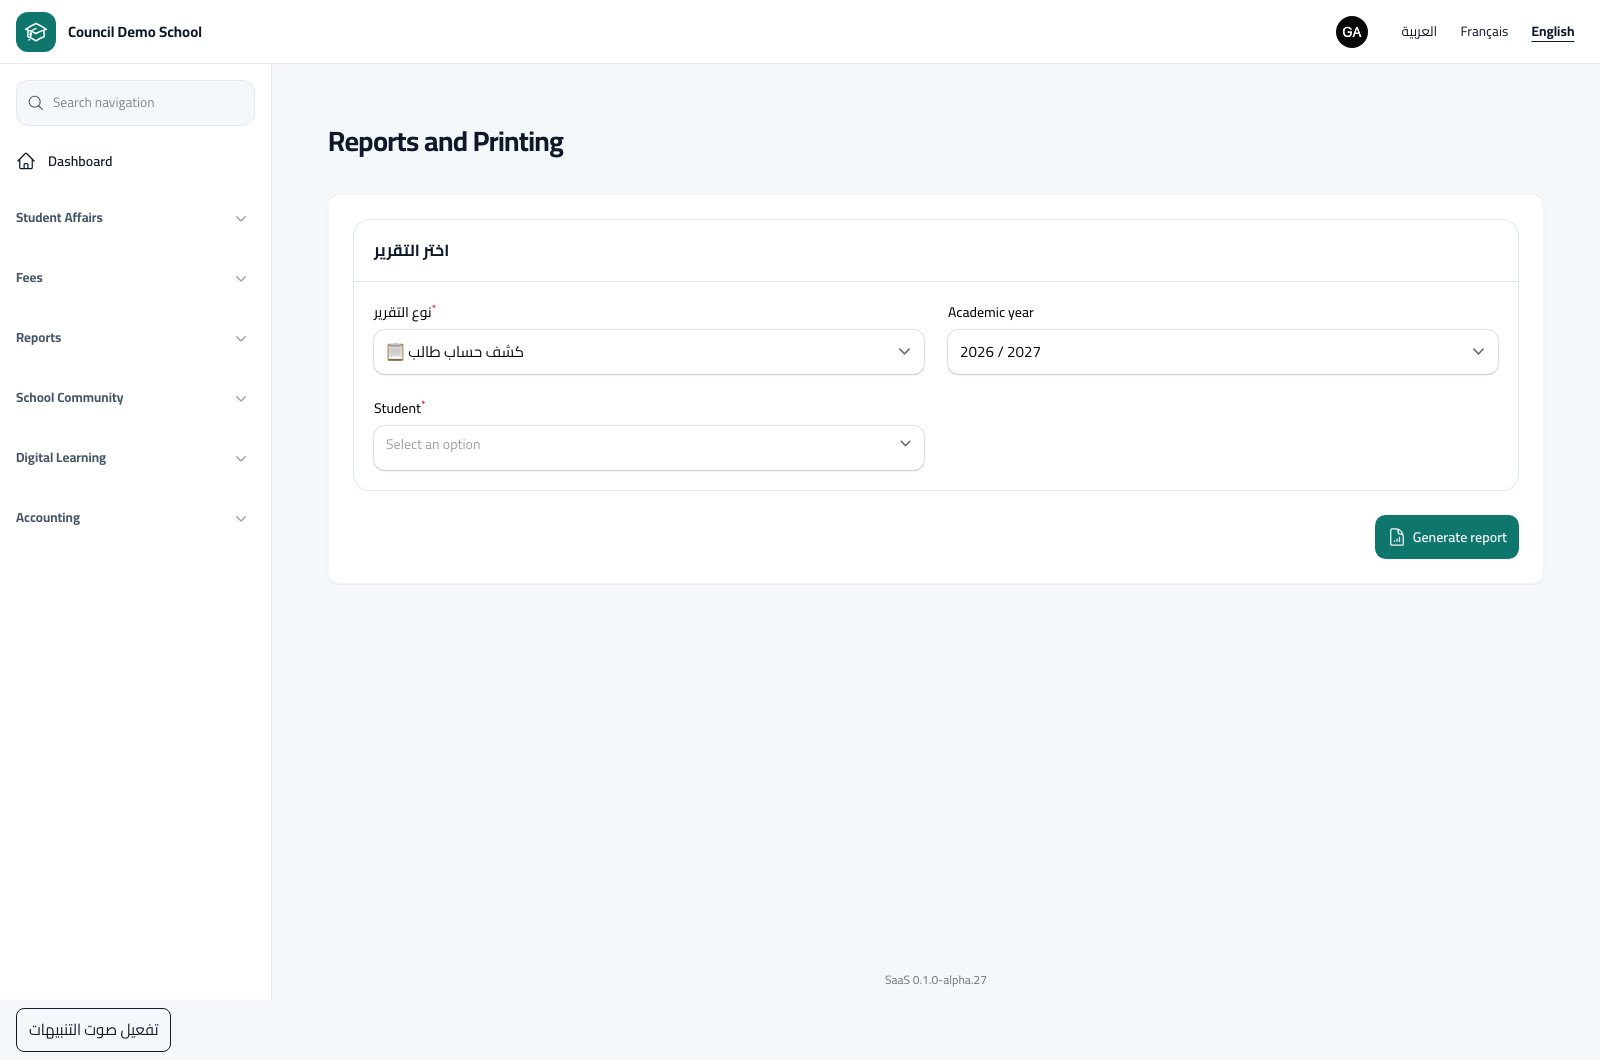Click the search magnifier icon in navigation
Image resolution: width=1600 pixels, height=1060 pixels.
point(36,103)
